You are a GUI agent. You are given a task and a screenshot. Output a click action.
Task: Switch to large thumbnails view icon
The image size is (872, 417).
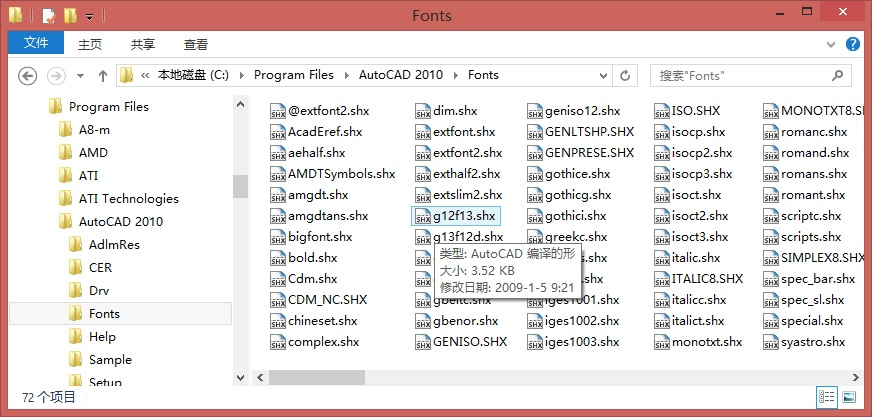pos(849,397)
